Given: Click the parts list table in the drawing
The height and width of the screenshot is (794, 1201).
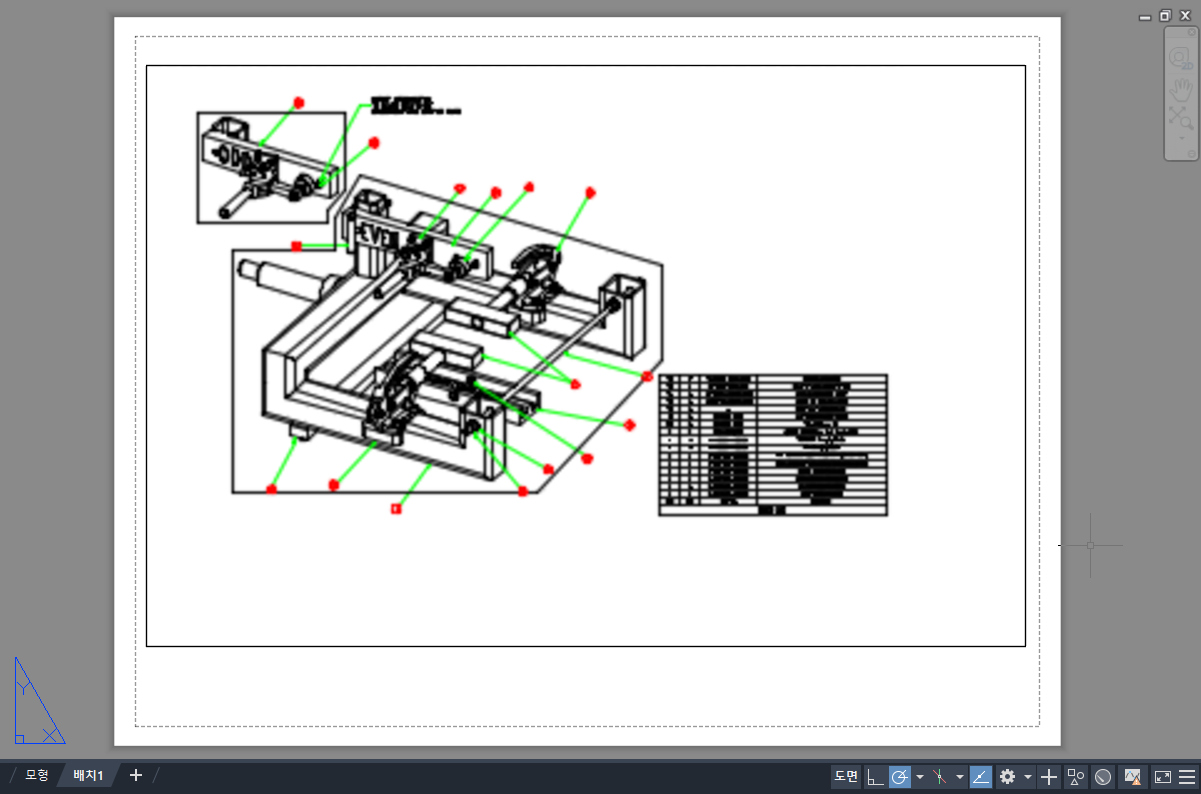Looking at the screenshot, I should click(773, 445).
